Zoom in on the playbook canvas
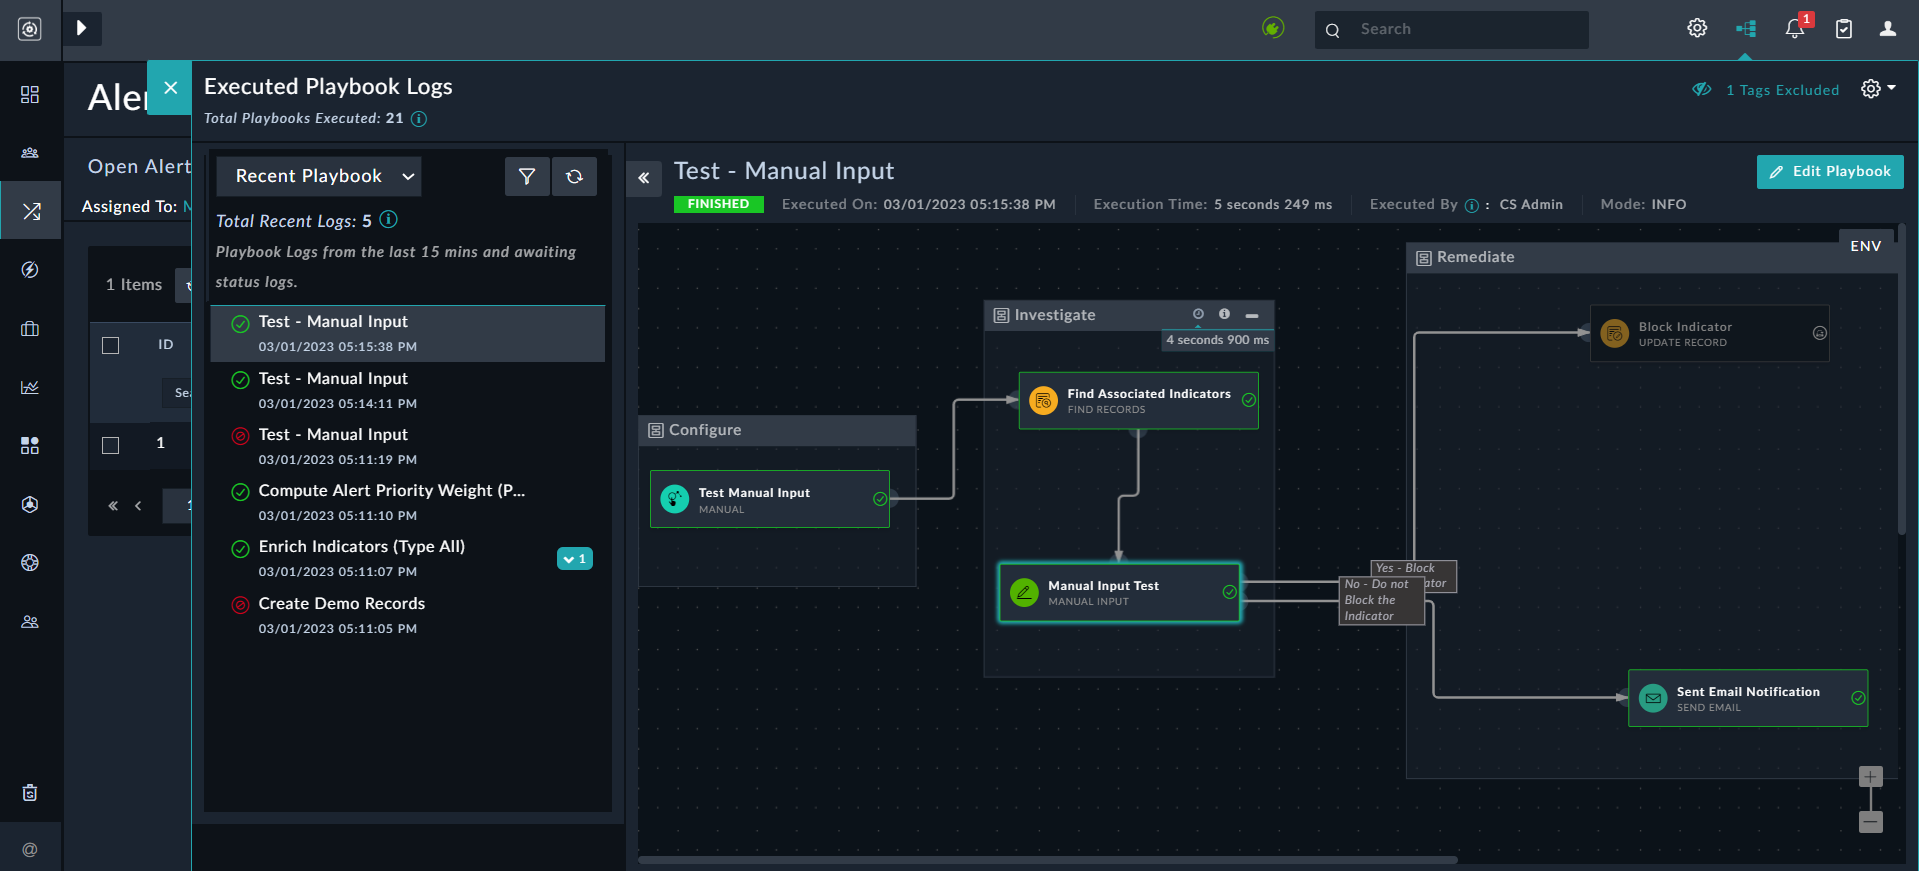This screenshot has width=1919, height=871. (x=1870, y=777)
